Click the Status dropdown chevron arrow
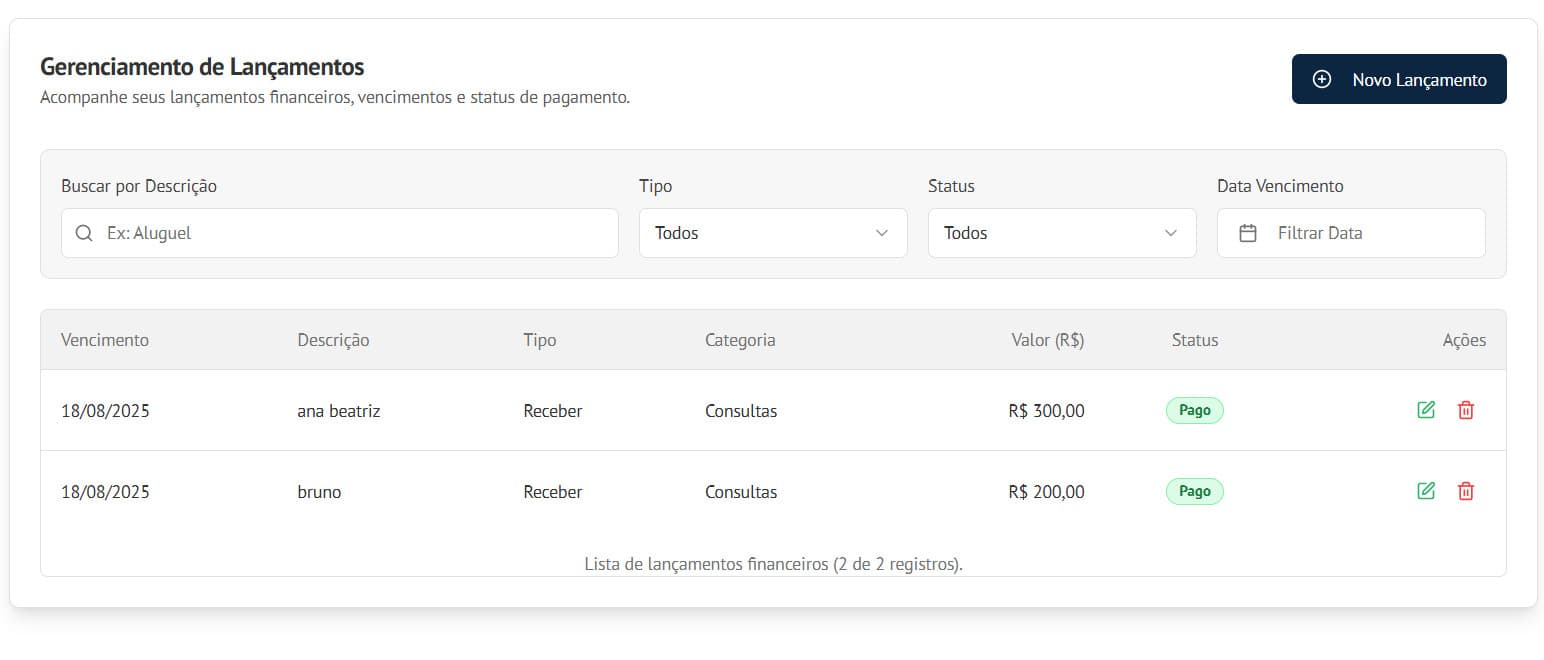 coord(1171,233)
